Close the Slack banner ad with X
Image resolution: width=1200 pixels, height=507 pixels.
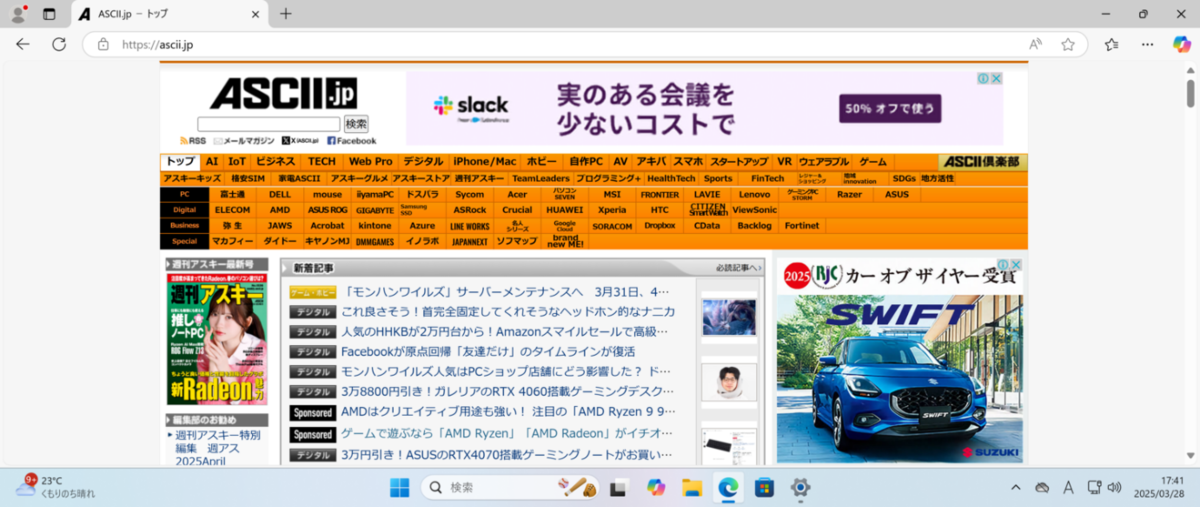click(997, 78)
